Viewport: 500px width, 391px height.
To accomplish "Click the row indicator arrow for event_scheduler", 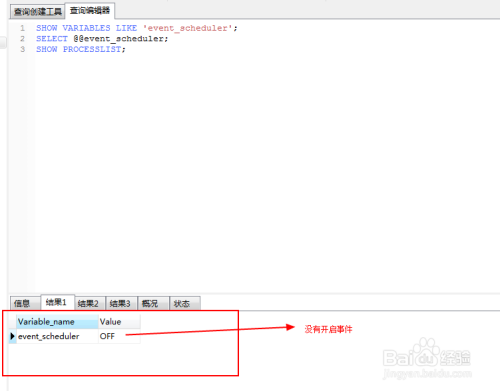I will click(13, 336).
